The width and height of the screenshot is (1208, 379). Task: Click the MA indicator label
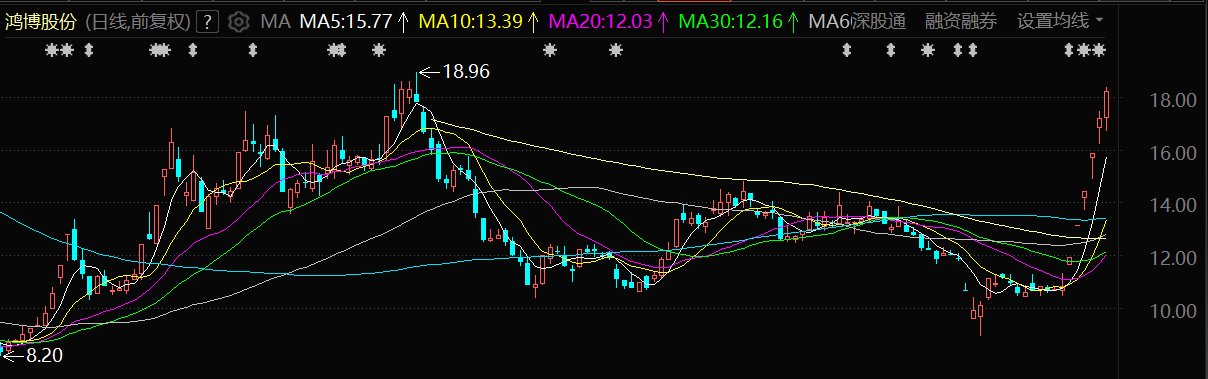click(274, 21)
